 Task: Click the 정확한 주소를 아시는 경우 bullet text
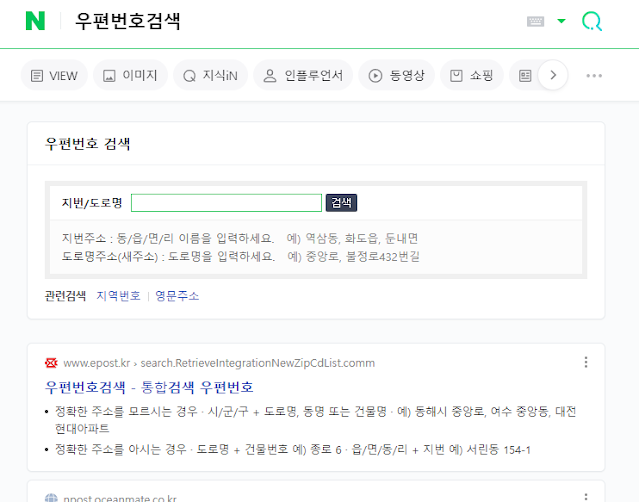pos(293,450)
